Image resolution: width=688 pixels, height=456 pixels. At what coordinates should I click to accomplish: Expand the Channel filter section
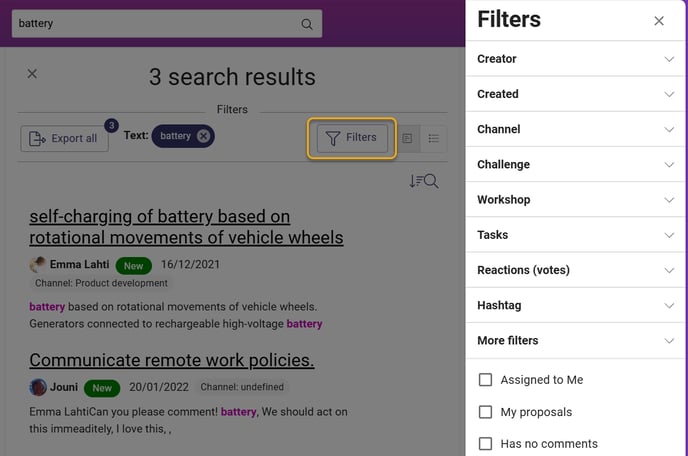click(x=575, y=129)
